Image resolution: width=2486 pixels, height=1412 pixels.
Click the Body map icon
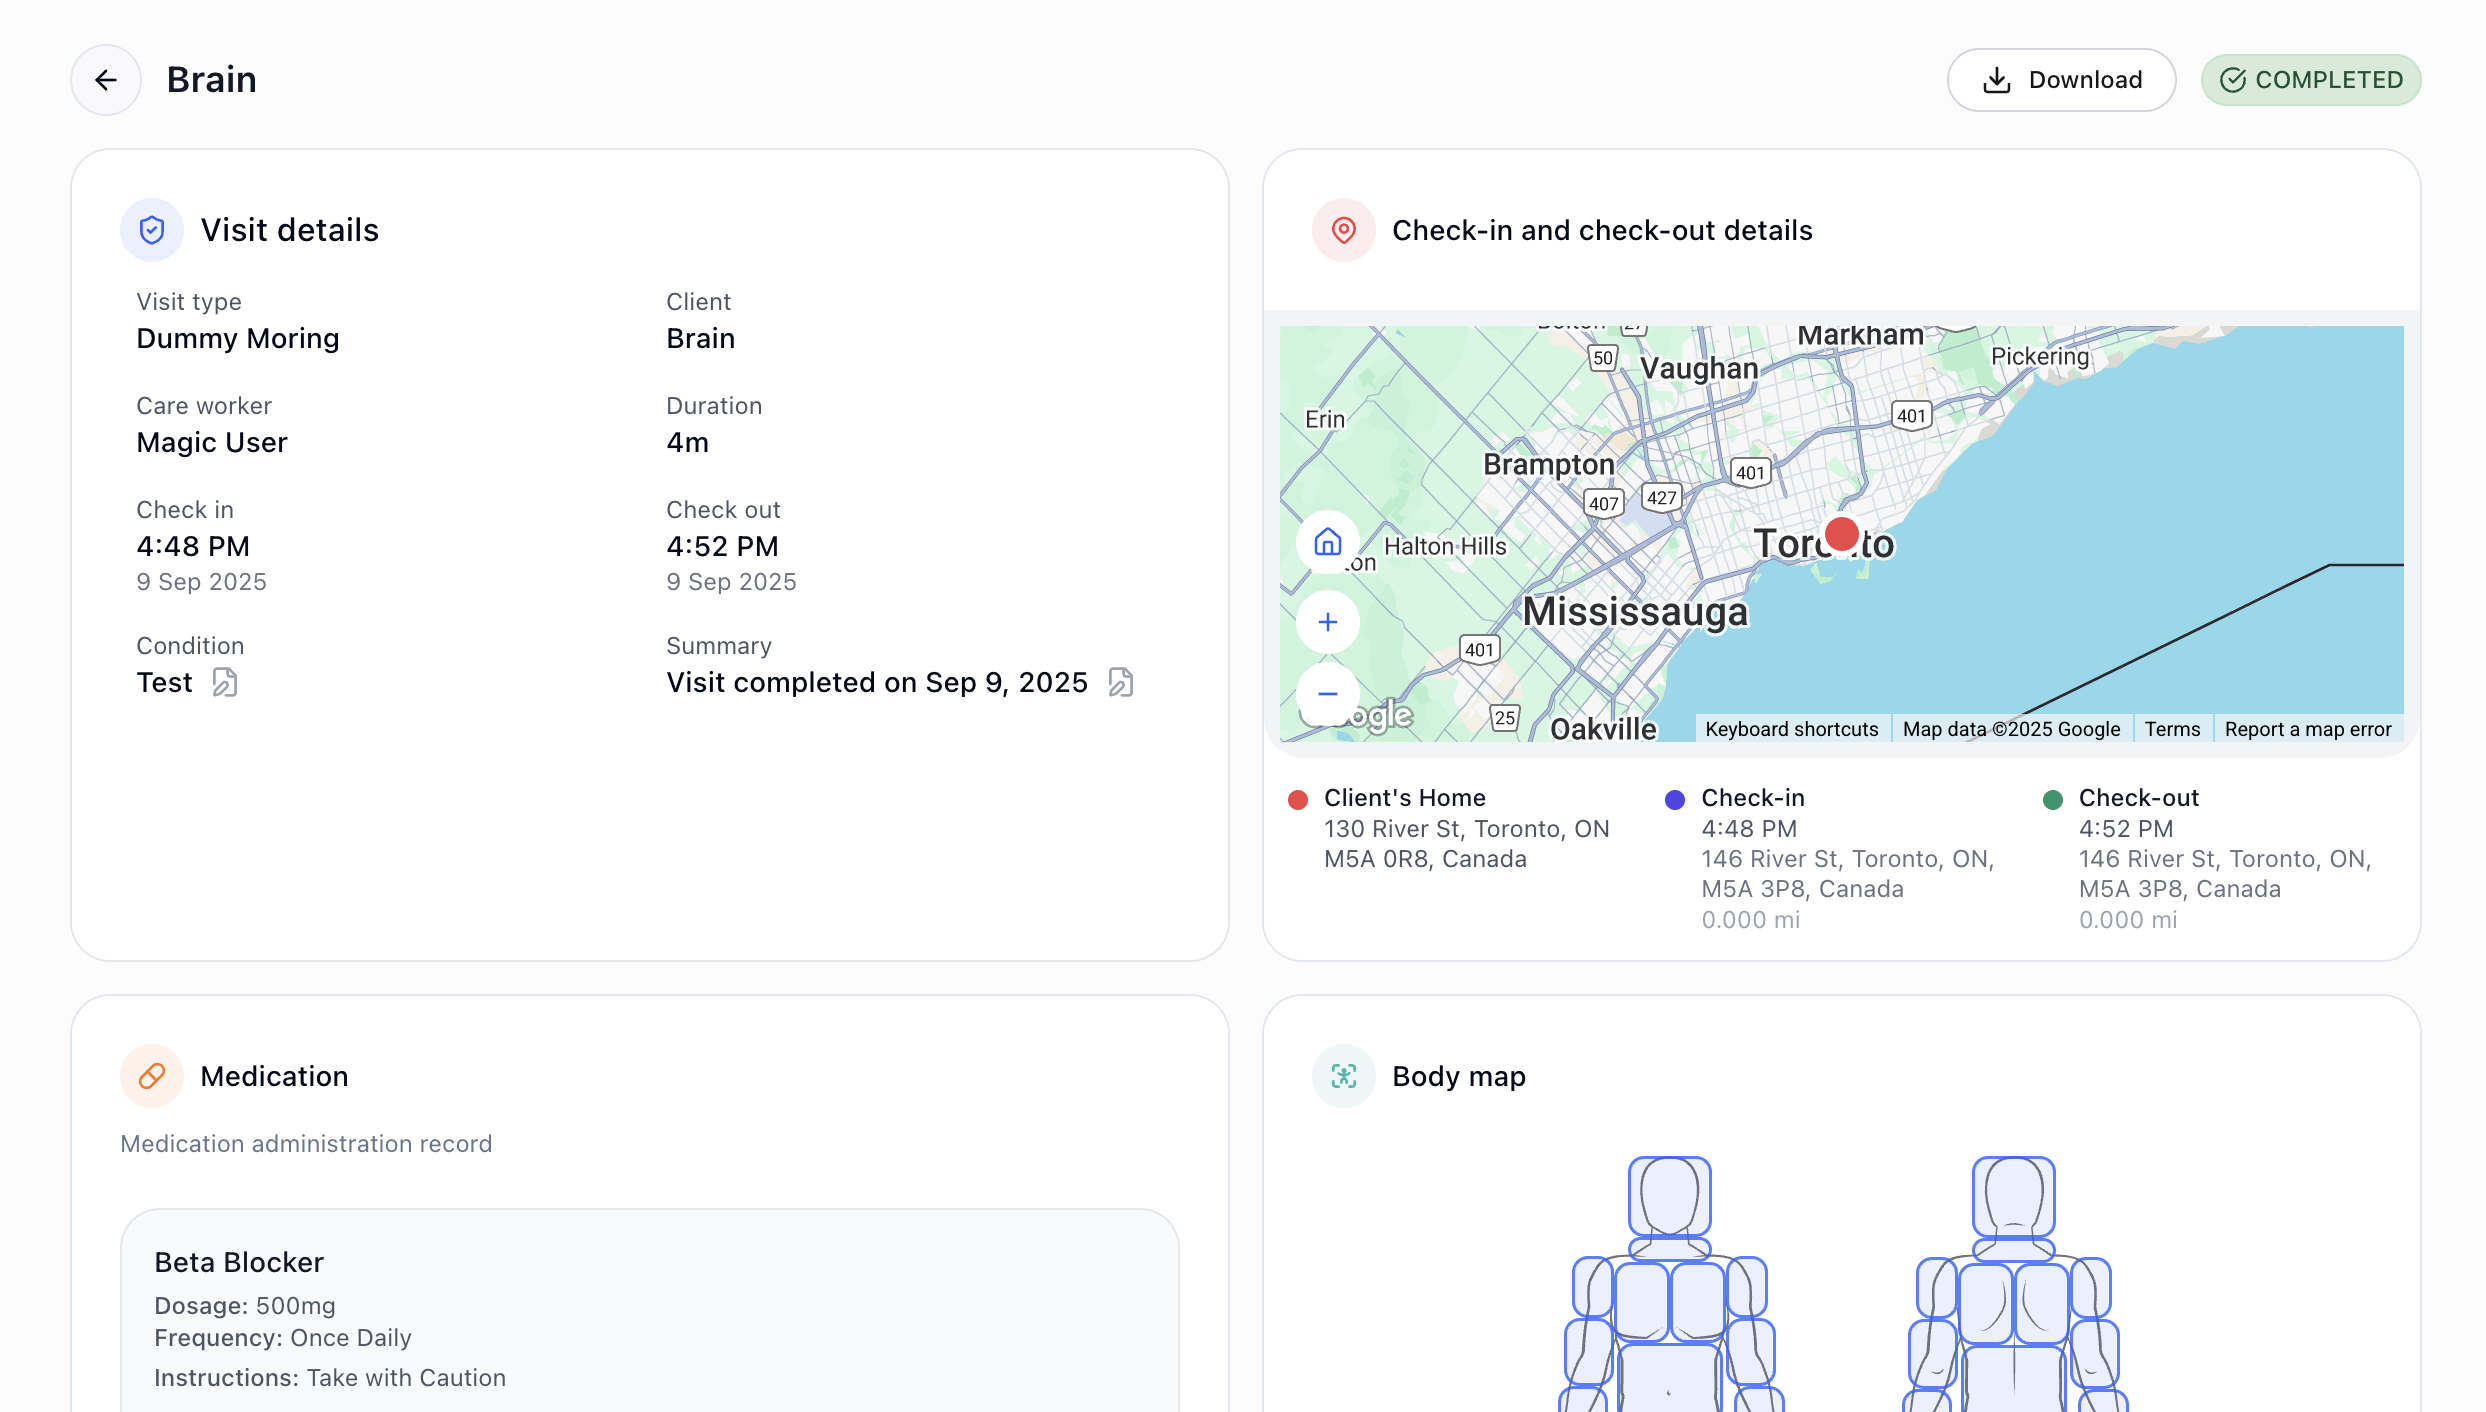(x=1343, y=1076)
